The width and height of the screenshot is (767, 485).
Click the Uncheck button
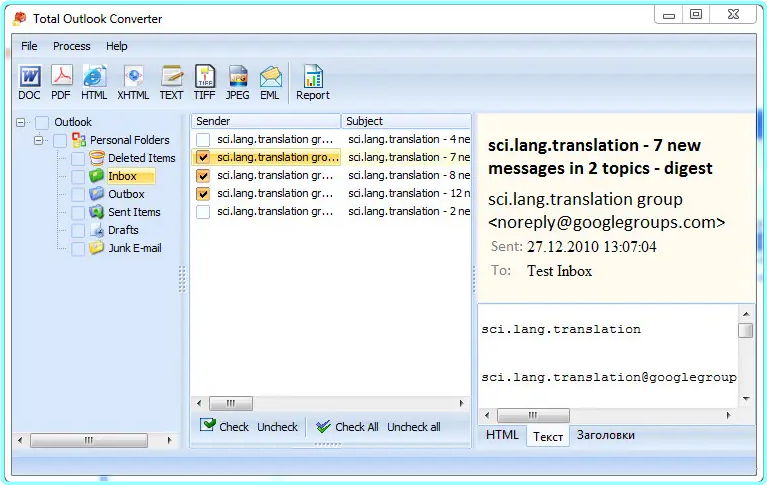[277, 427]
